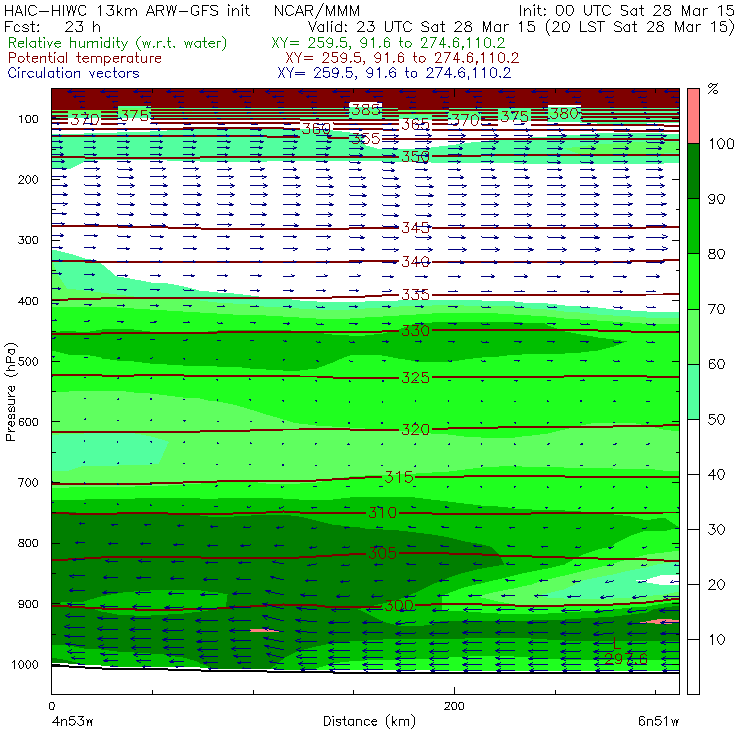
Task: Click the red '300' contour label inside plot
Action: (x=399, y=605)
